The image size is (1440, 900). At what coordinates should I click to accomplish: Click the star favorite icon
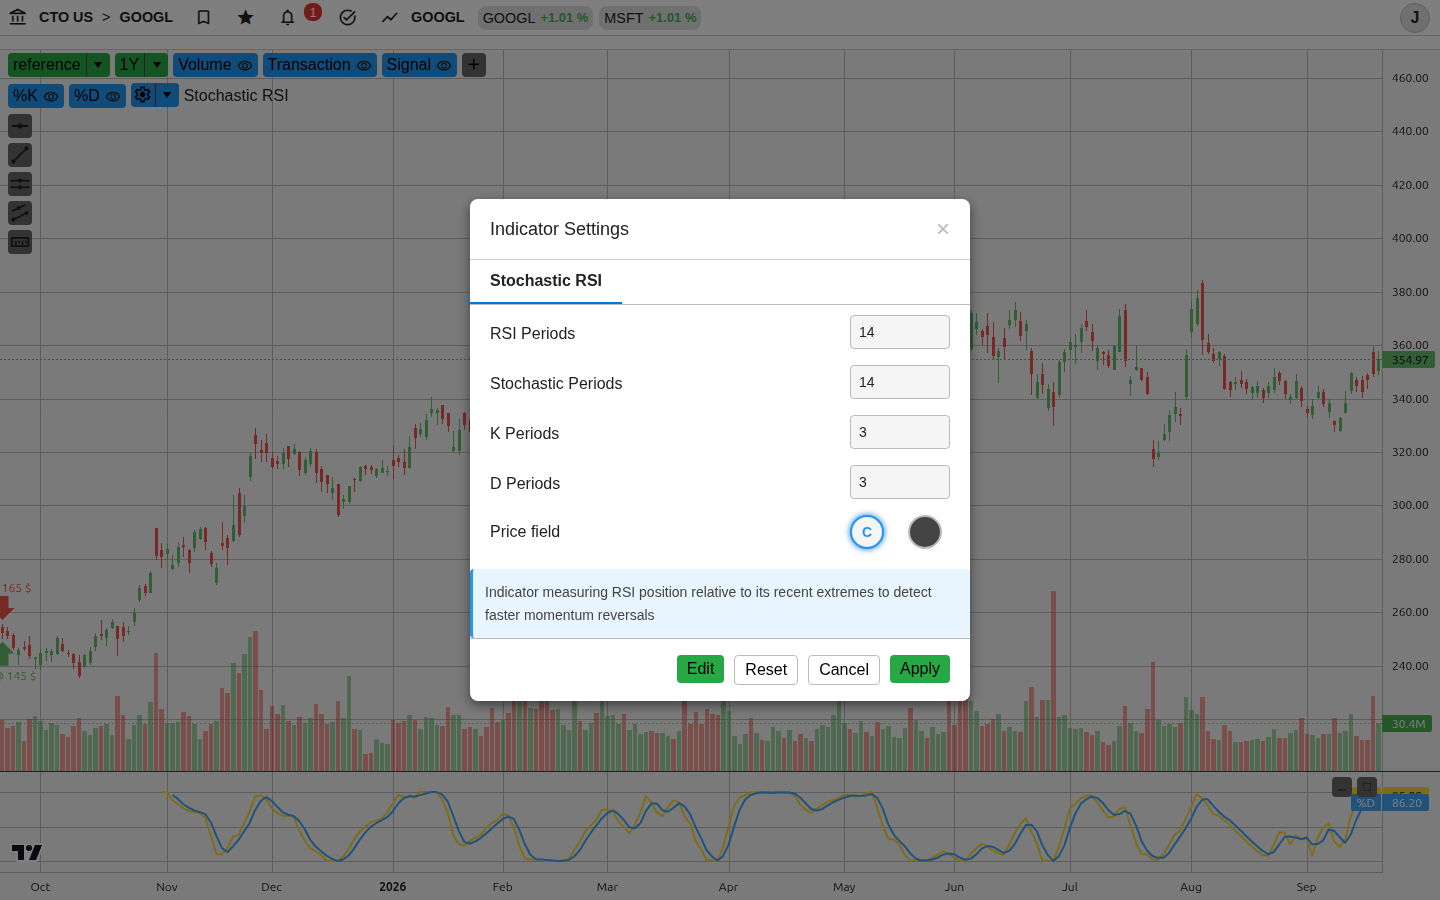click(246, 17)
